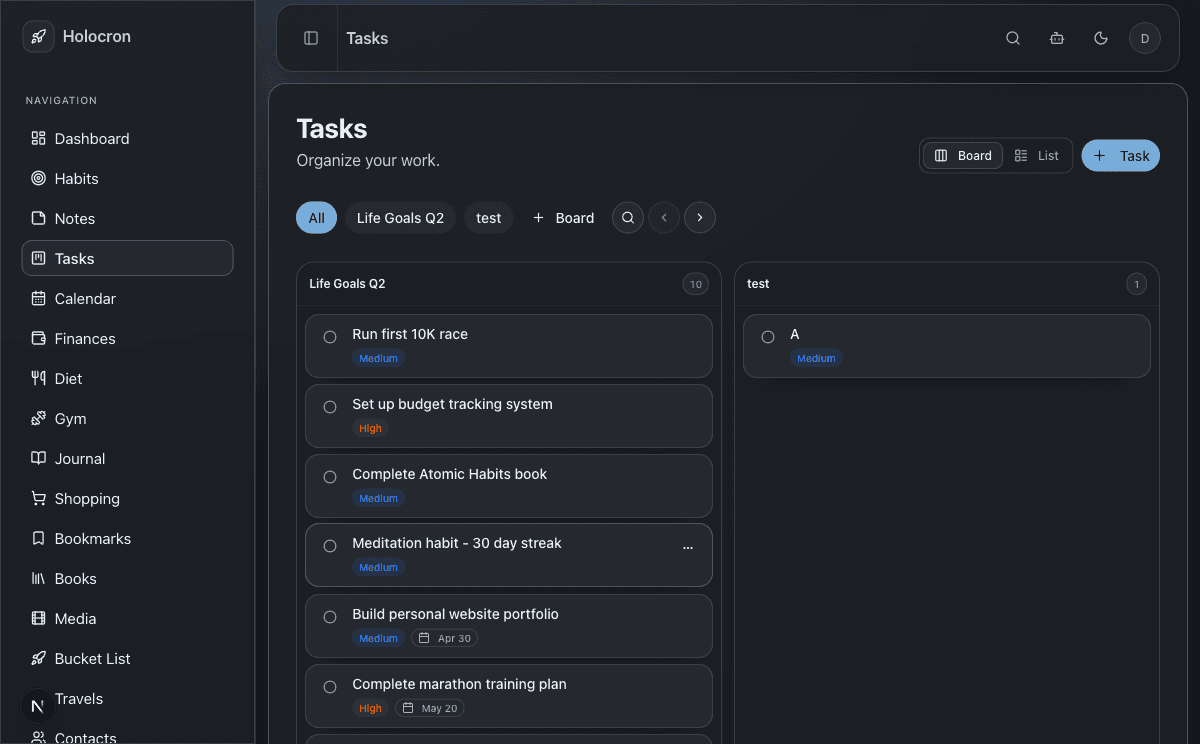Click the Finances wallet icon
The height and width of the screenshot is (744, 1200).
[x=38, y=338]
